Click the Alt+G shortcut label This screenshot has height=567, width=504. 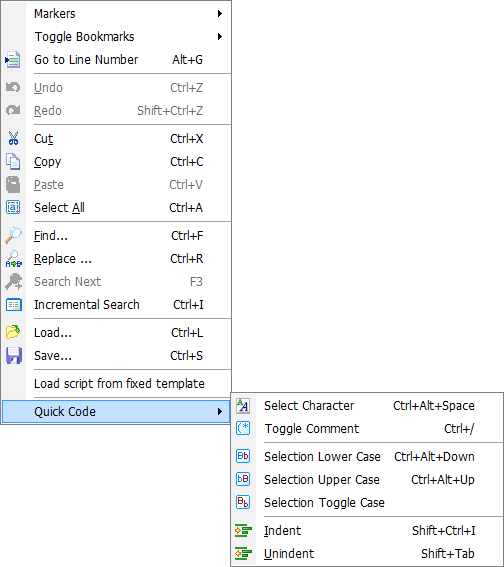coord(187,60)
